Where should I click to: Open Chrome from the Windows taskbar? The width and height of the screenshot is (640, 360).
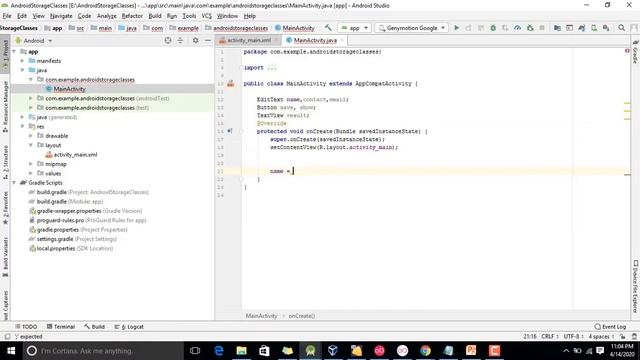tap(425, 351)
